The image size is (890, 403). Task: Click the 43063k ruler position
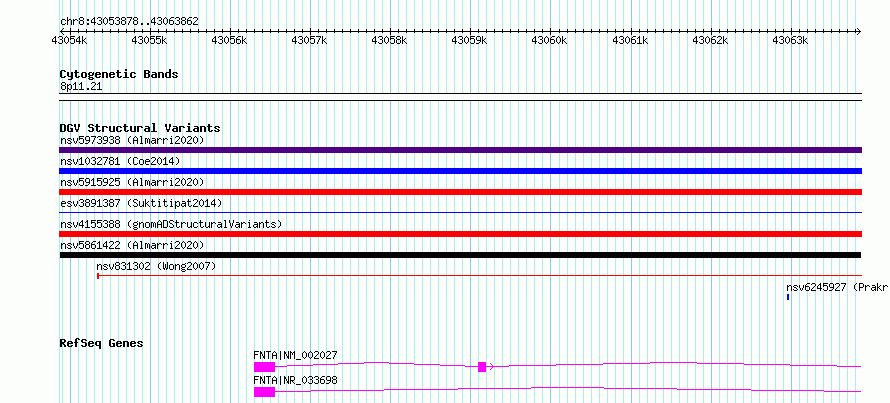tap(790, 41)
